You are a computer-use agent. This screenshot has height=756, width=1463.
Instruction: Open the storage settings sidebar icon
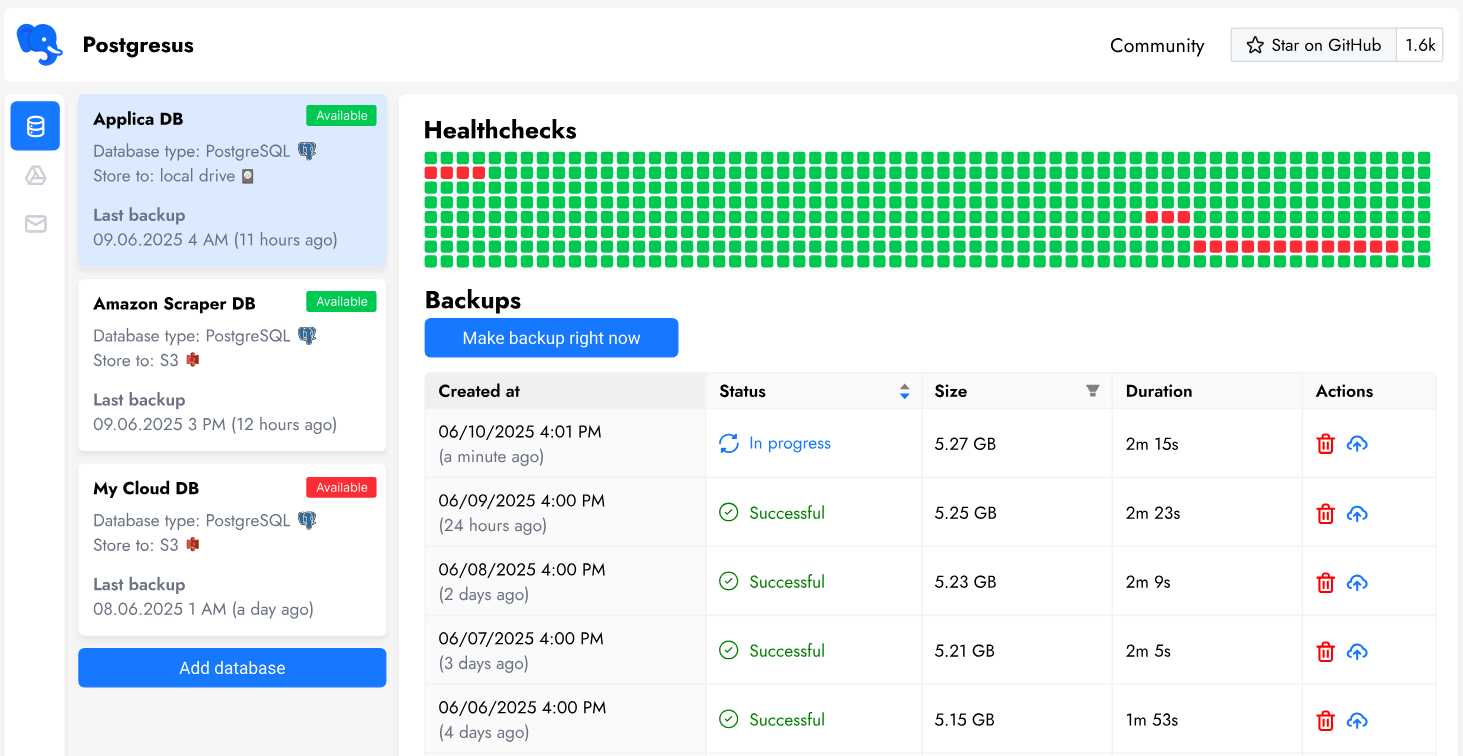click(35, 175)
